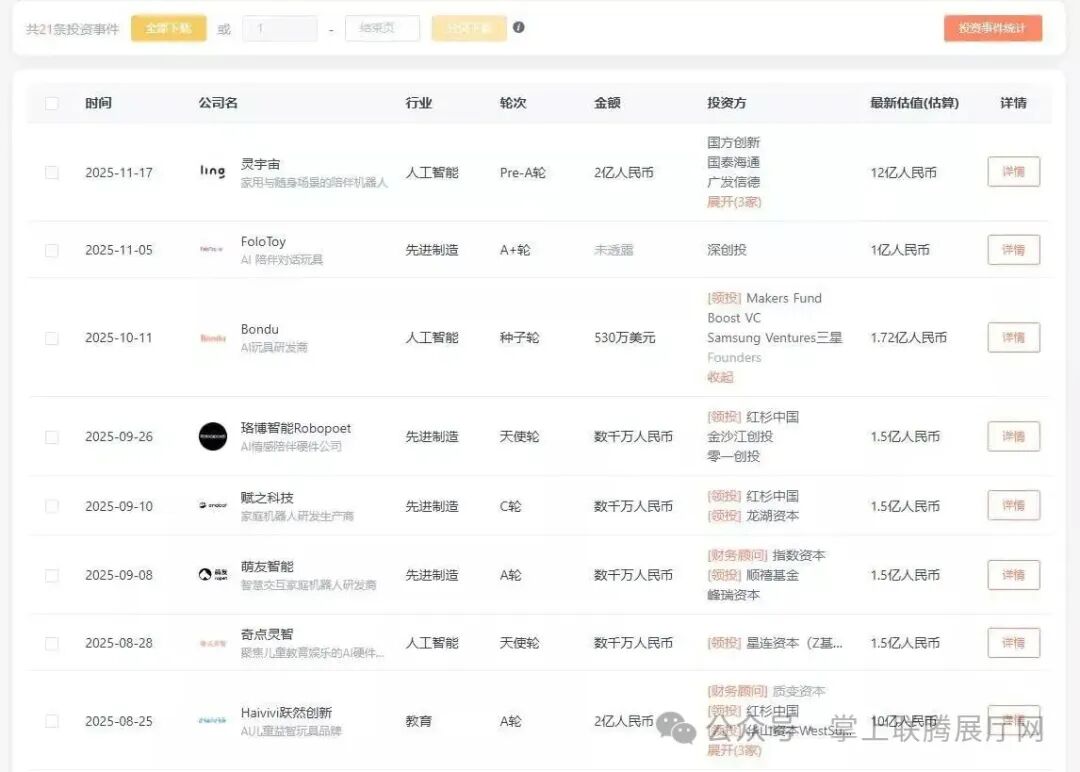Click the faded yellow download button after the page range
The image size is (1080, 772).
[x=469, y=28]
